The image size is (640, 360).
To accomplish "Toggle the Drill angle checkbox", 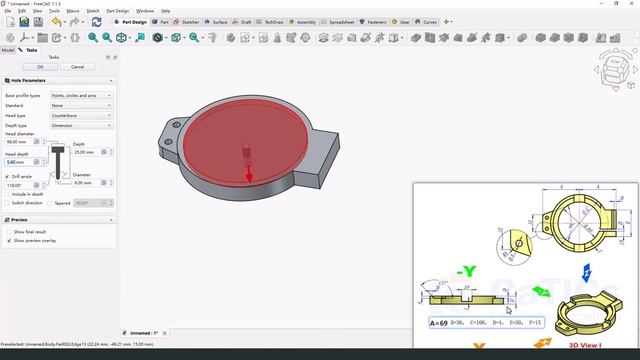I will [7, 176].
